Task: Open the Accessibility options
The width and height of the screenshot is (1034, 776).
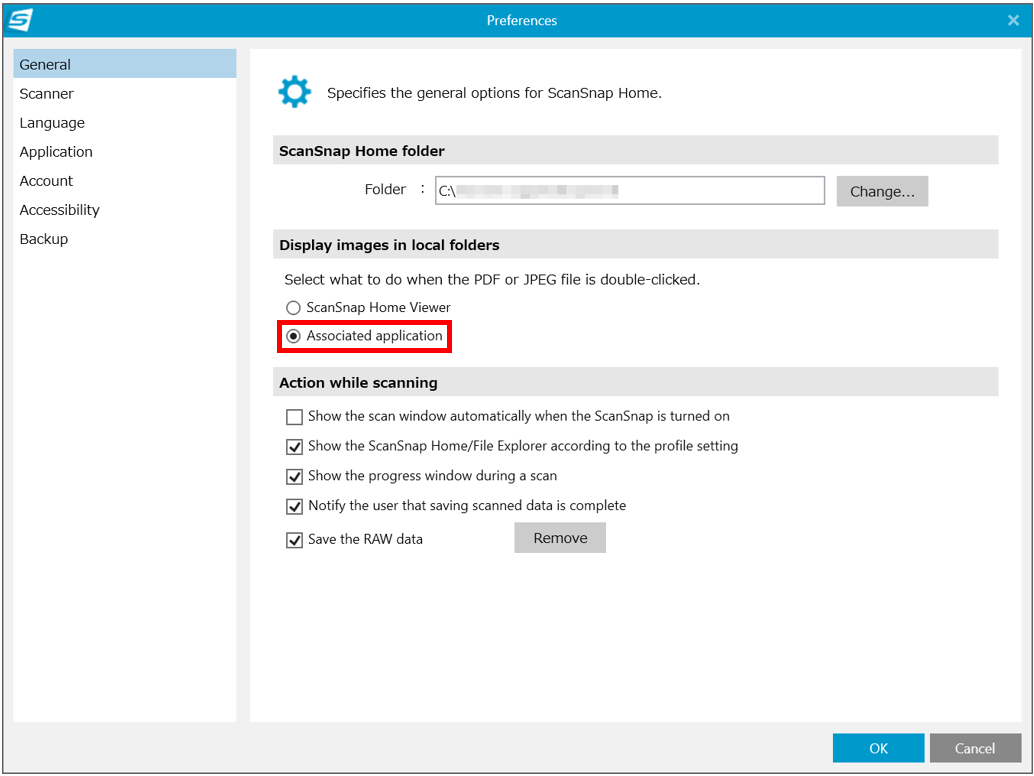Action: pos(60,210)
